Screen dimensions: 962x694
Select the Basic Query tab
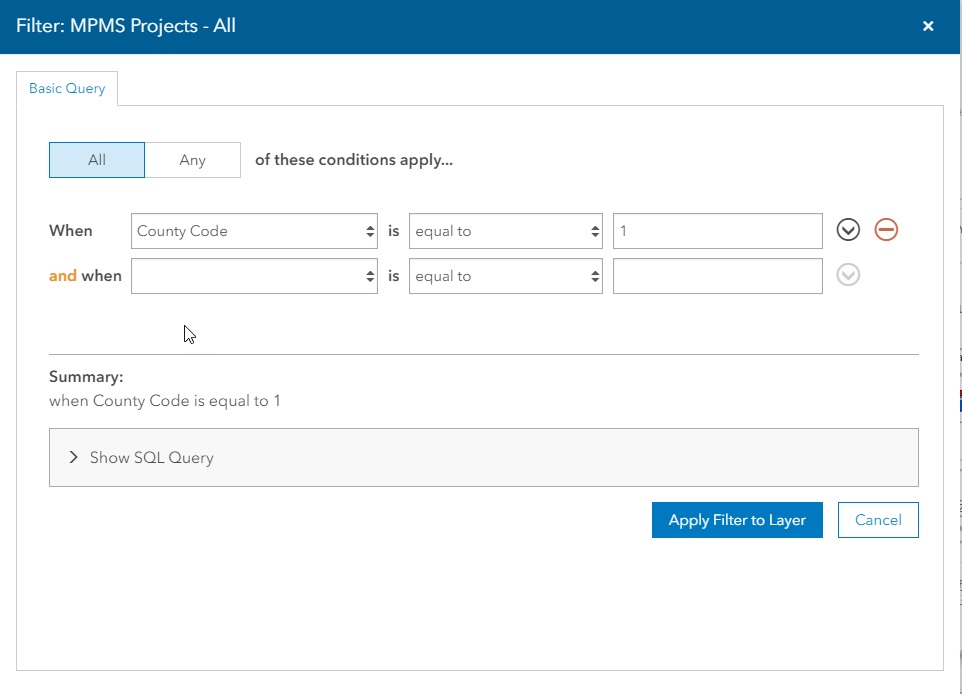[67, 88]
